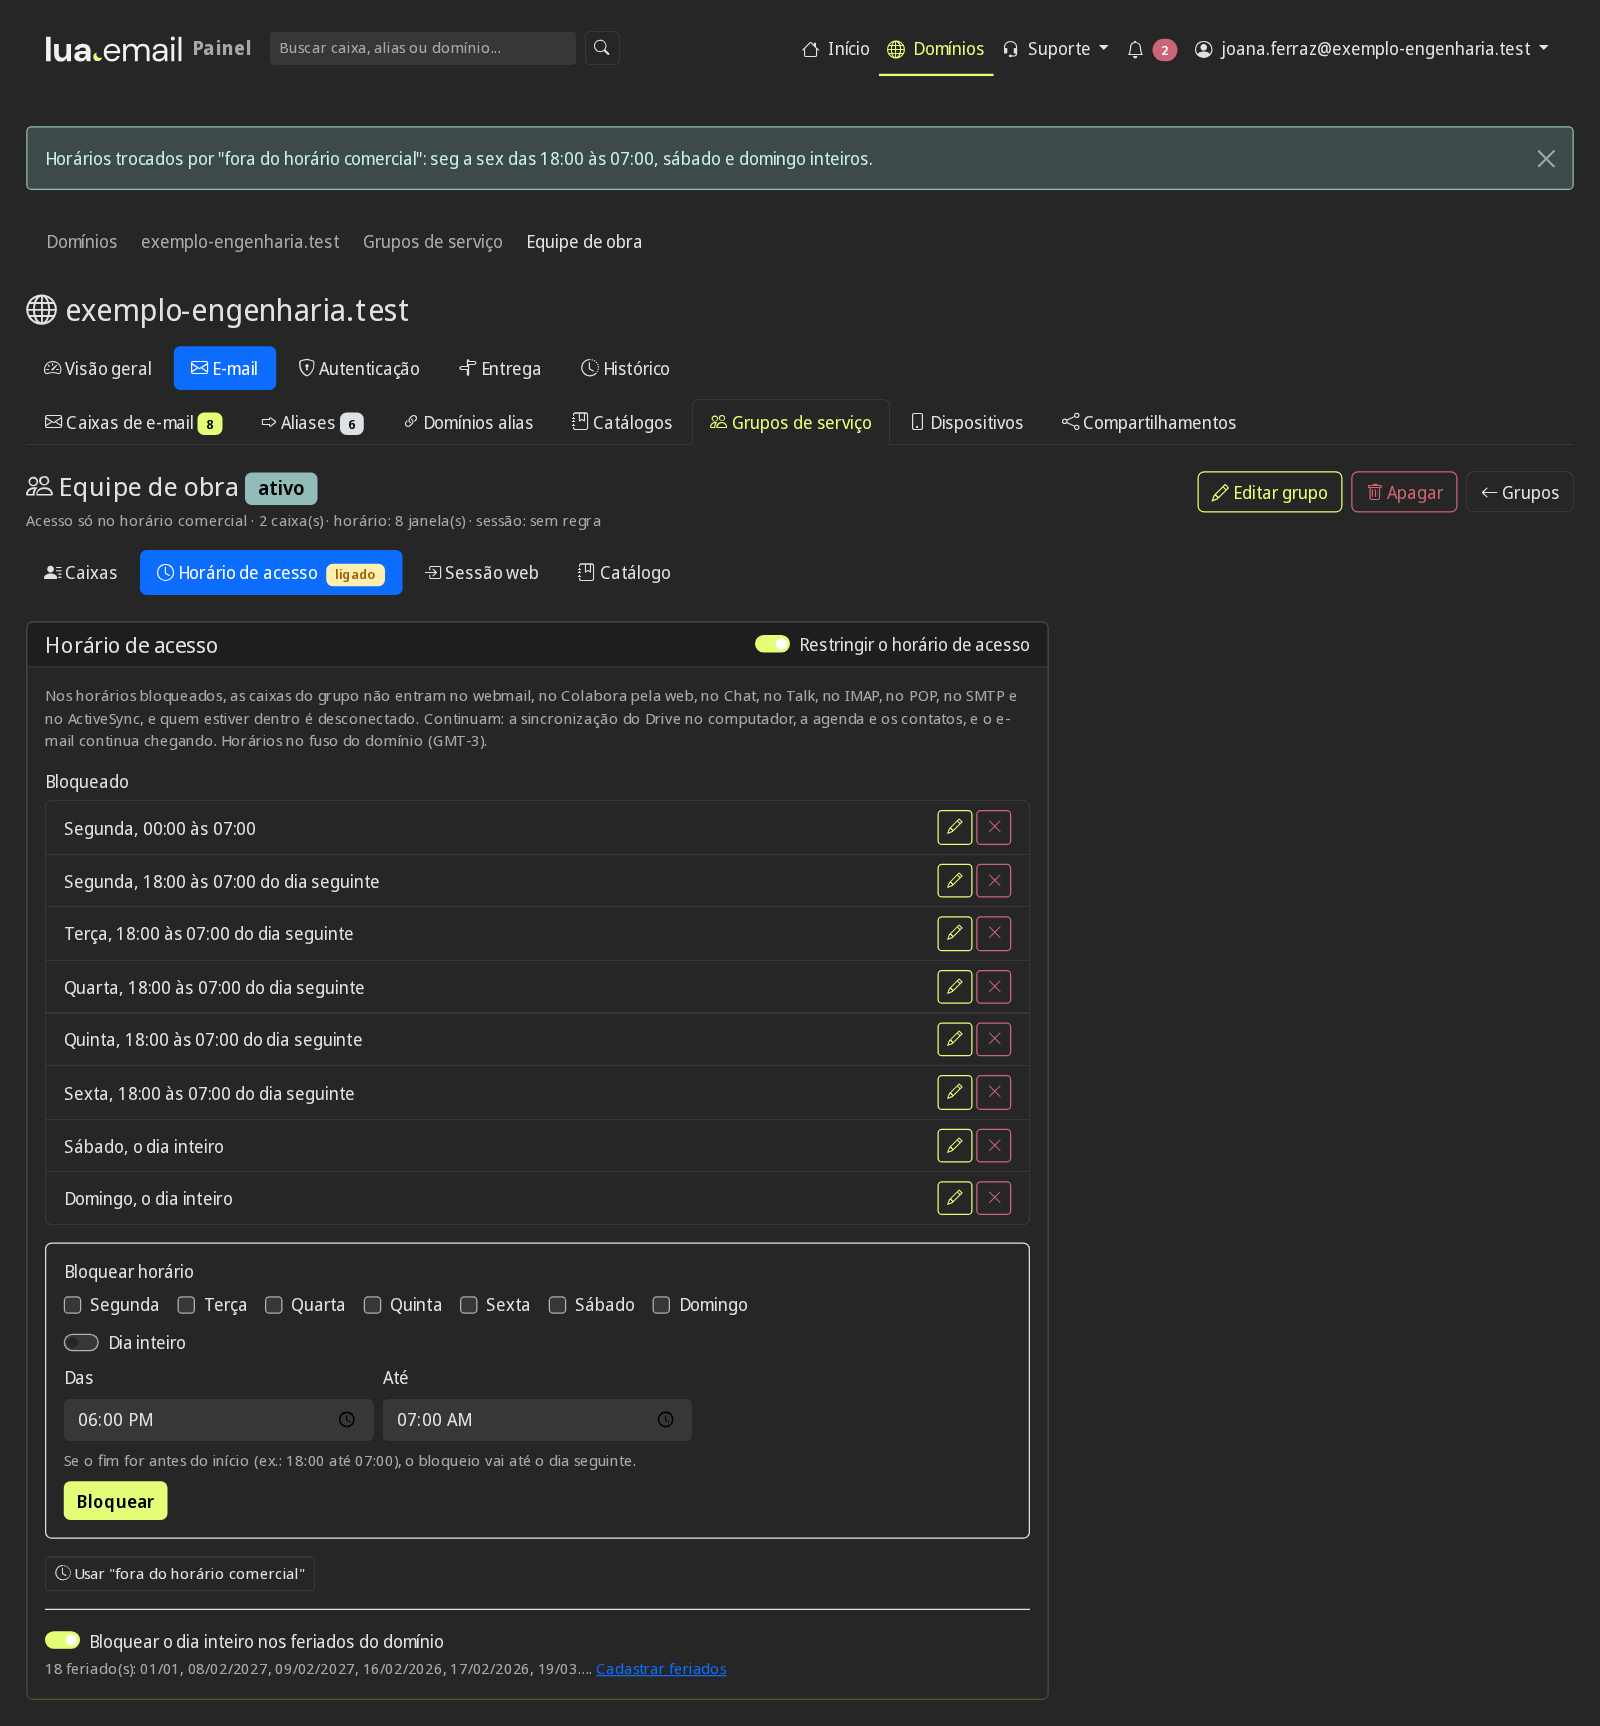Image resolution: width=1600 pixels, height=1726 pixels.
Task: Go to the Autenticação tab
Action: (359, 369)
